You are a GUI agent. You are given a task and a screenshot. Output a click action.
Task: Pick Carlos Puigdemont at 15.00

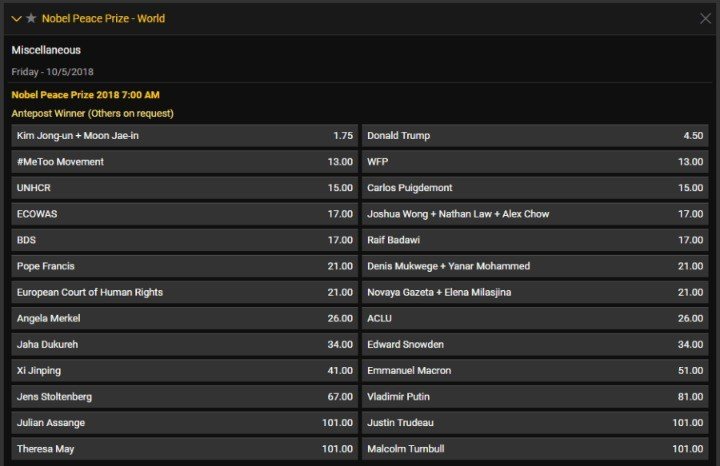pyautogui.click(x=535, y=188)
